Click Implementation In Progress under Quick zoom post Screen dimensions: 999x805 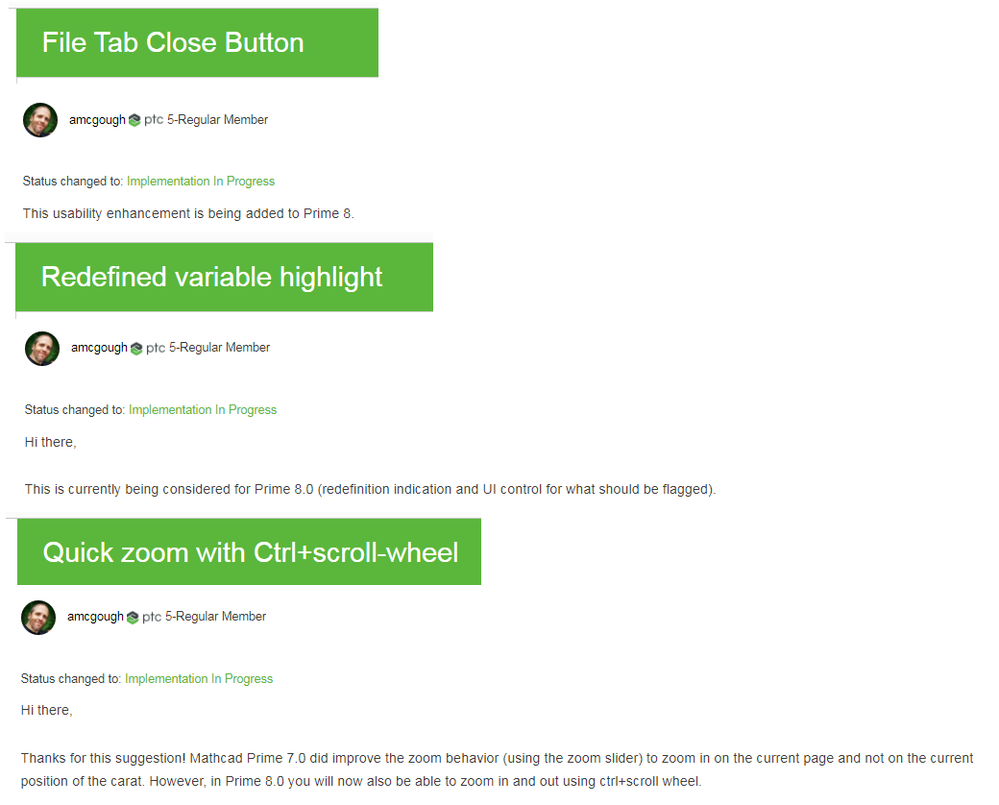point(199,678)
